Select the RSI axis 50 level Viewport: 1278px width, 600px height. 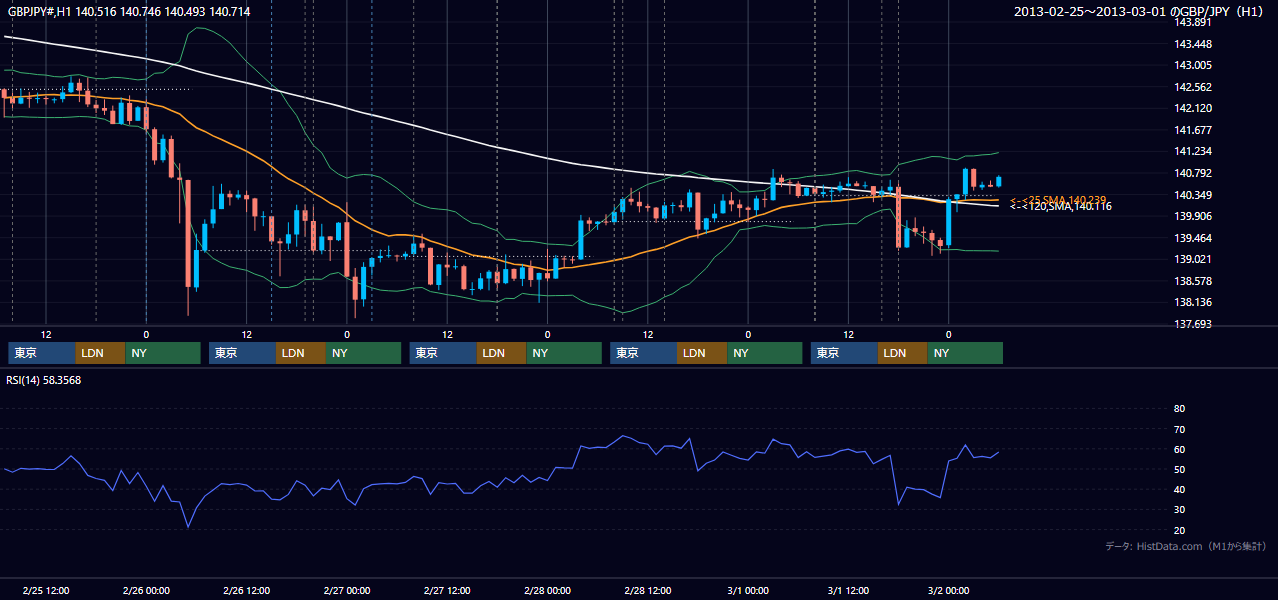click(1179, 469)
